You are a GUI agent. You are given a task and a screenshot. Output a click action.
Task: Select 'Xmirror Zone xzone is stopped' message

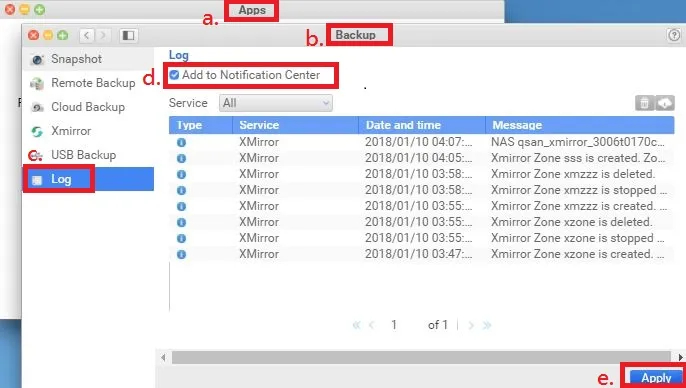(578, 238)
